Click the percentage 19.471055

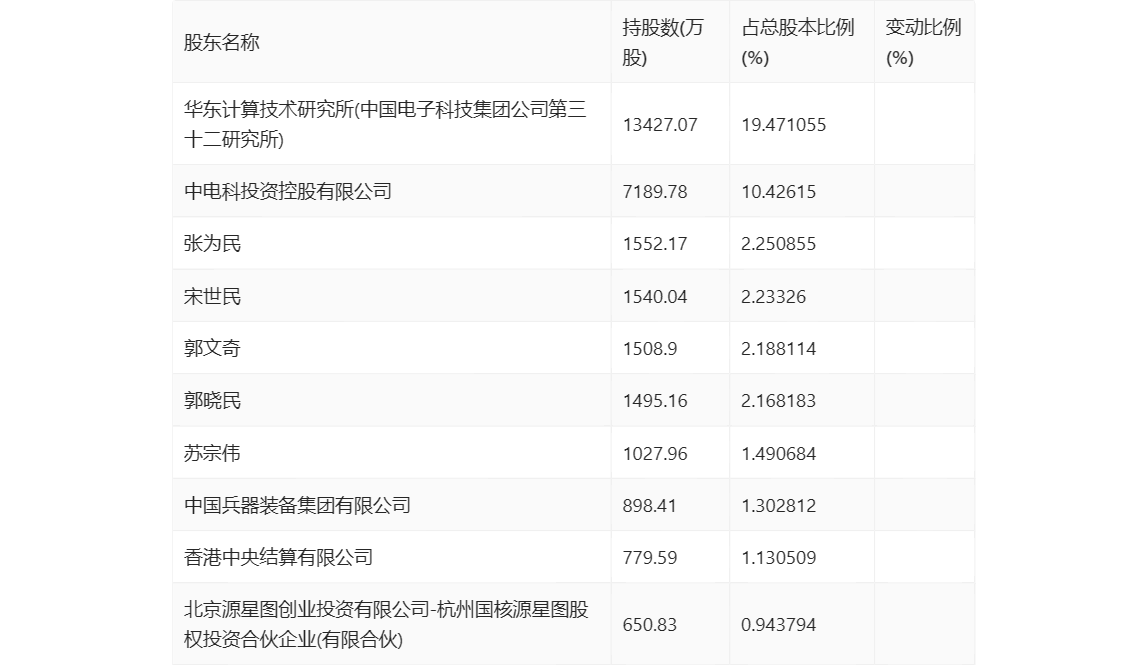coord(783,125)
